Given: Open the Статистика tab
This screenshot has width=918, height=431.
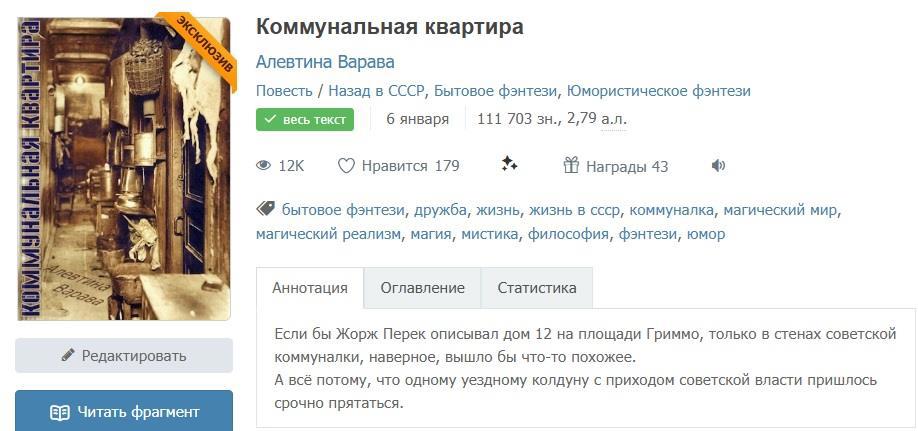Looking at the screenshot, I should pos(536,288).
